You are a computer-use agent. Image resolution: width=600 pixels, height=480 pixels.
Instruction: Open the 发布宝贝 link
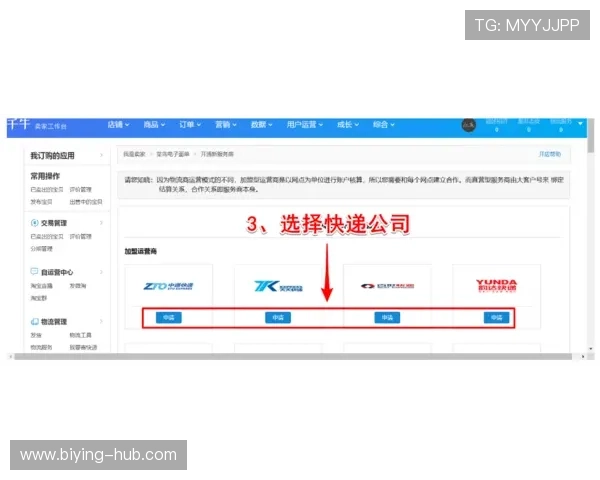(41, 202)
